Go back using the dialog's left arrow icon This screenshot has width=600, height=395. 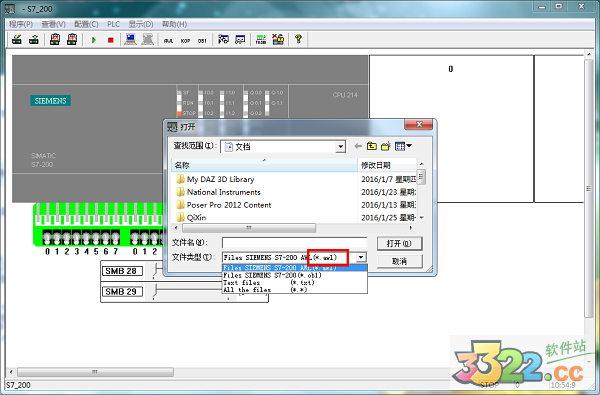pos(358,146)
